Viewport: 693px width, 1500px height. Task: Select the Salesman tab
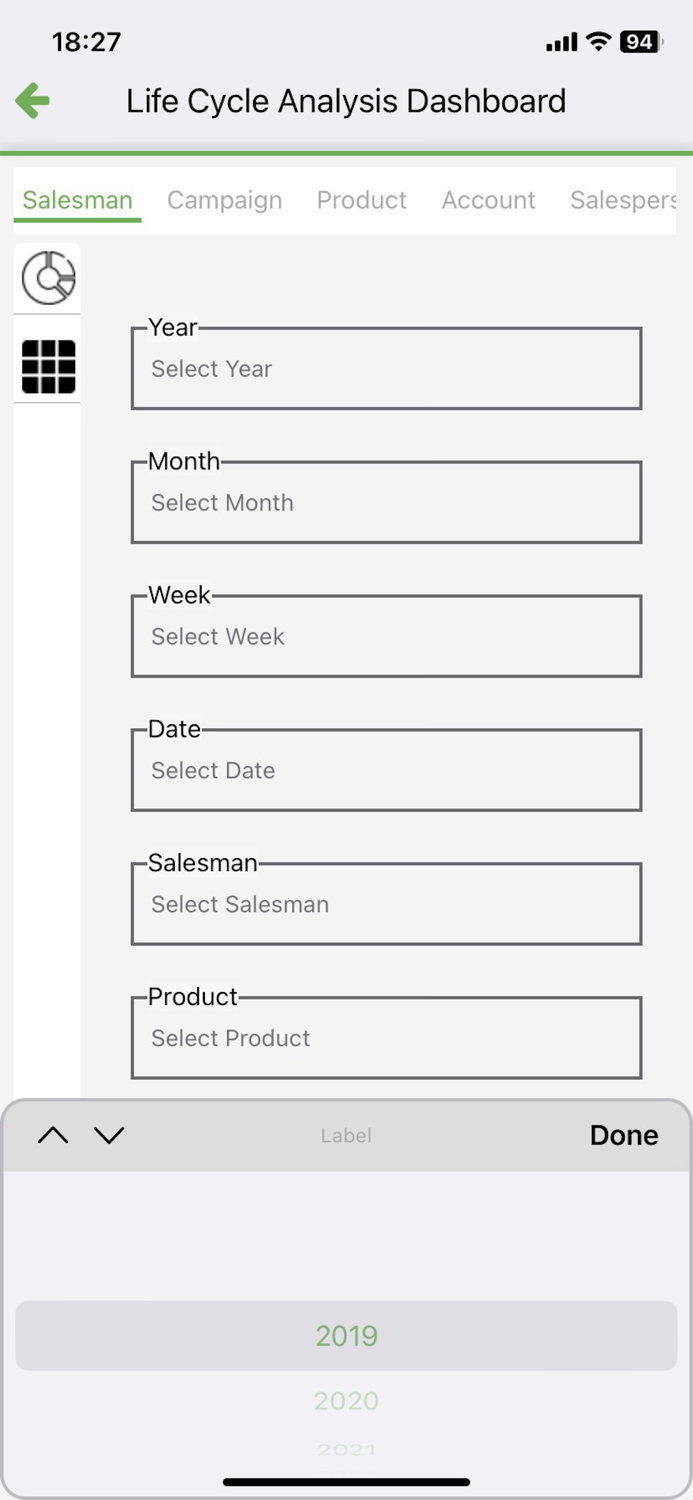coord(76,200)
